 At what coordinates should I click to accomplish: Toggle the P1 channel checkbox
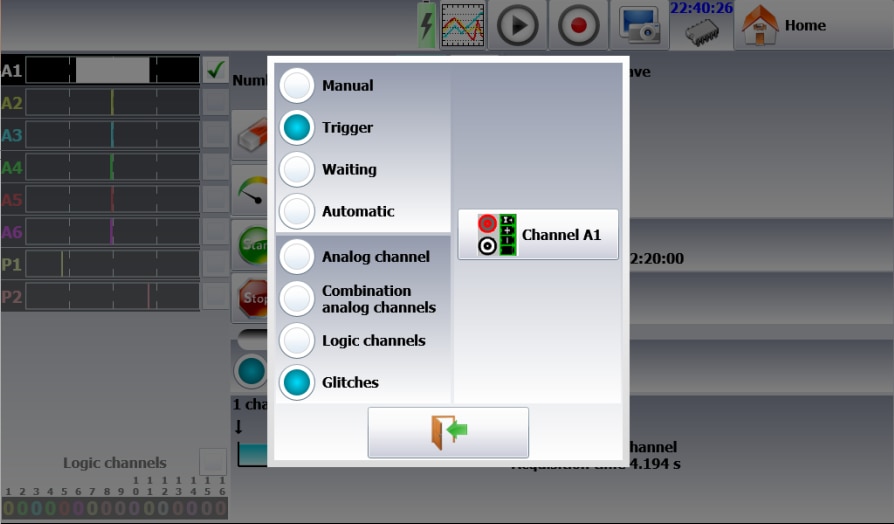[216, 264]
